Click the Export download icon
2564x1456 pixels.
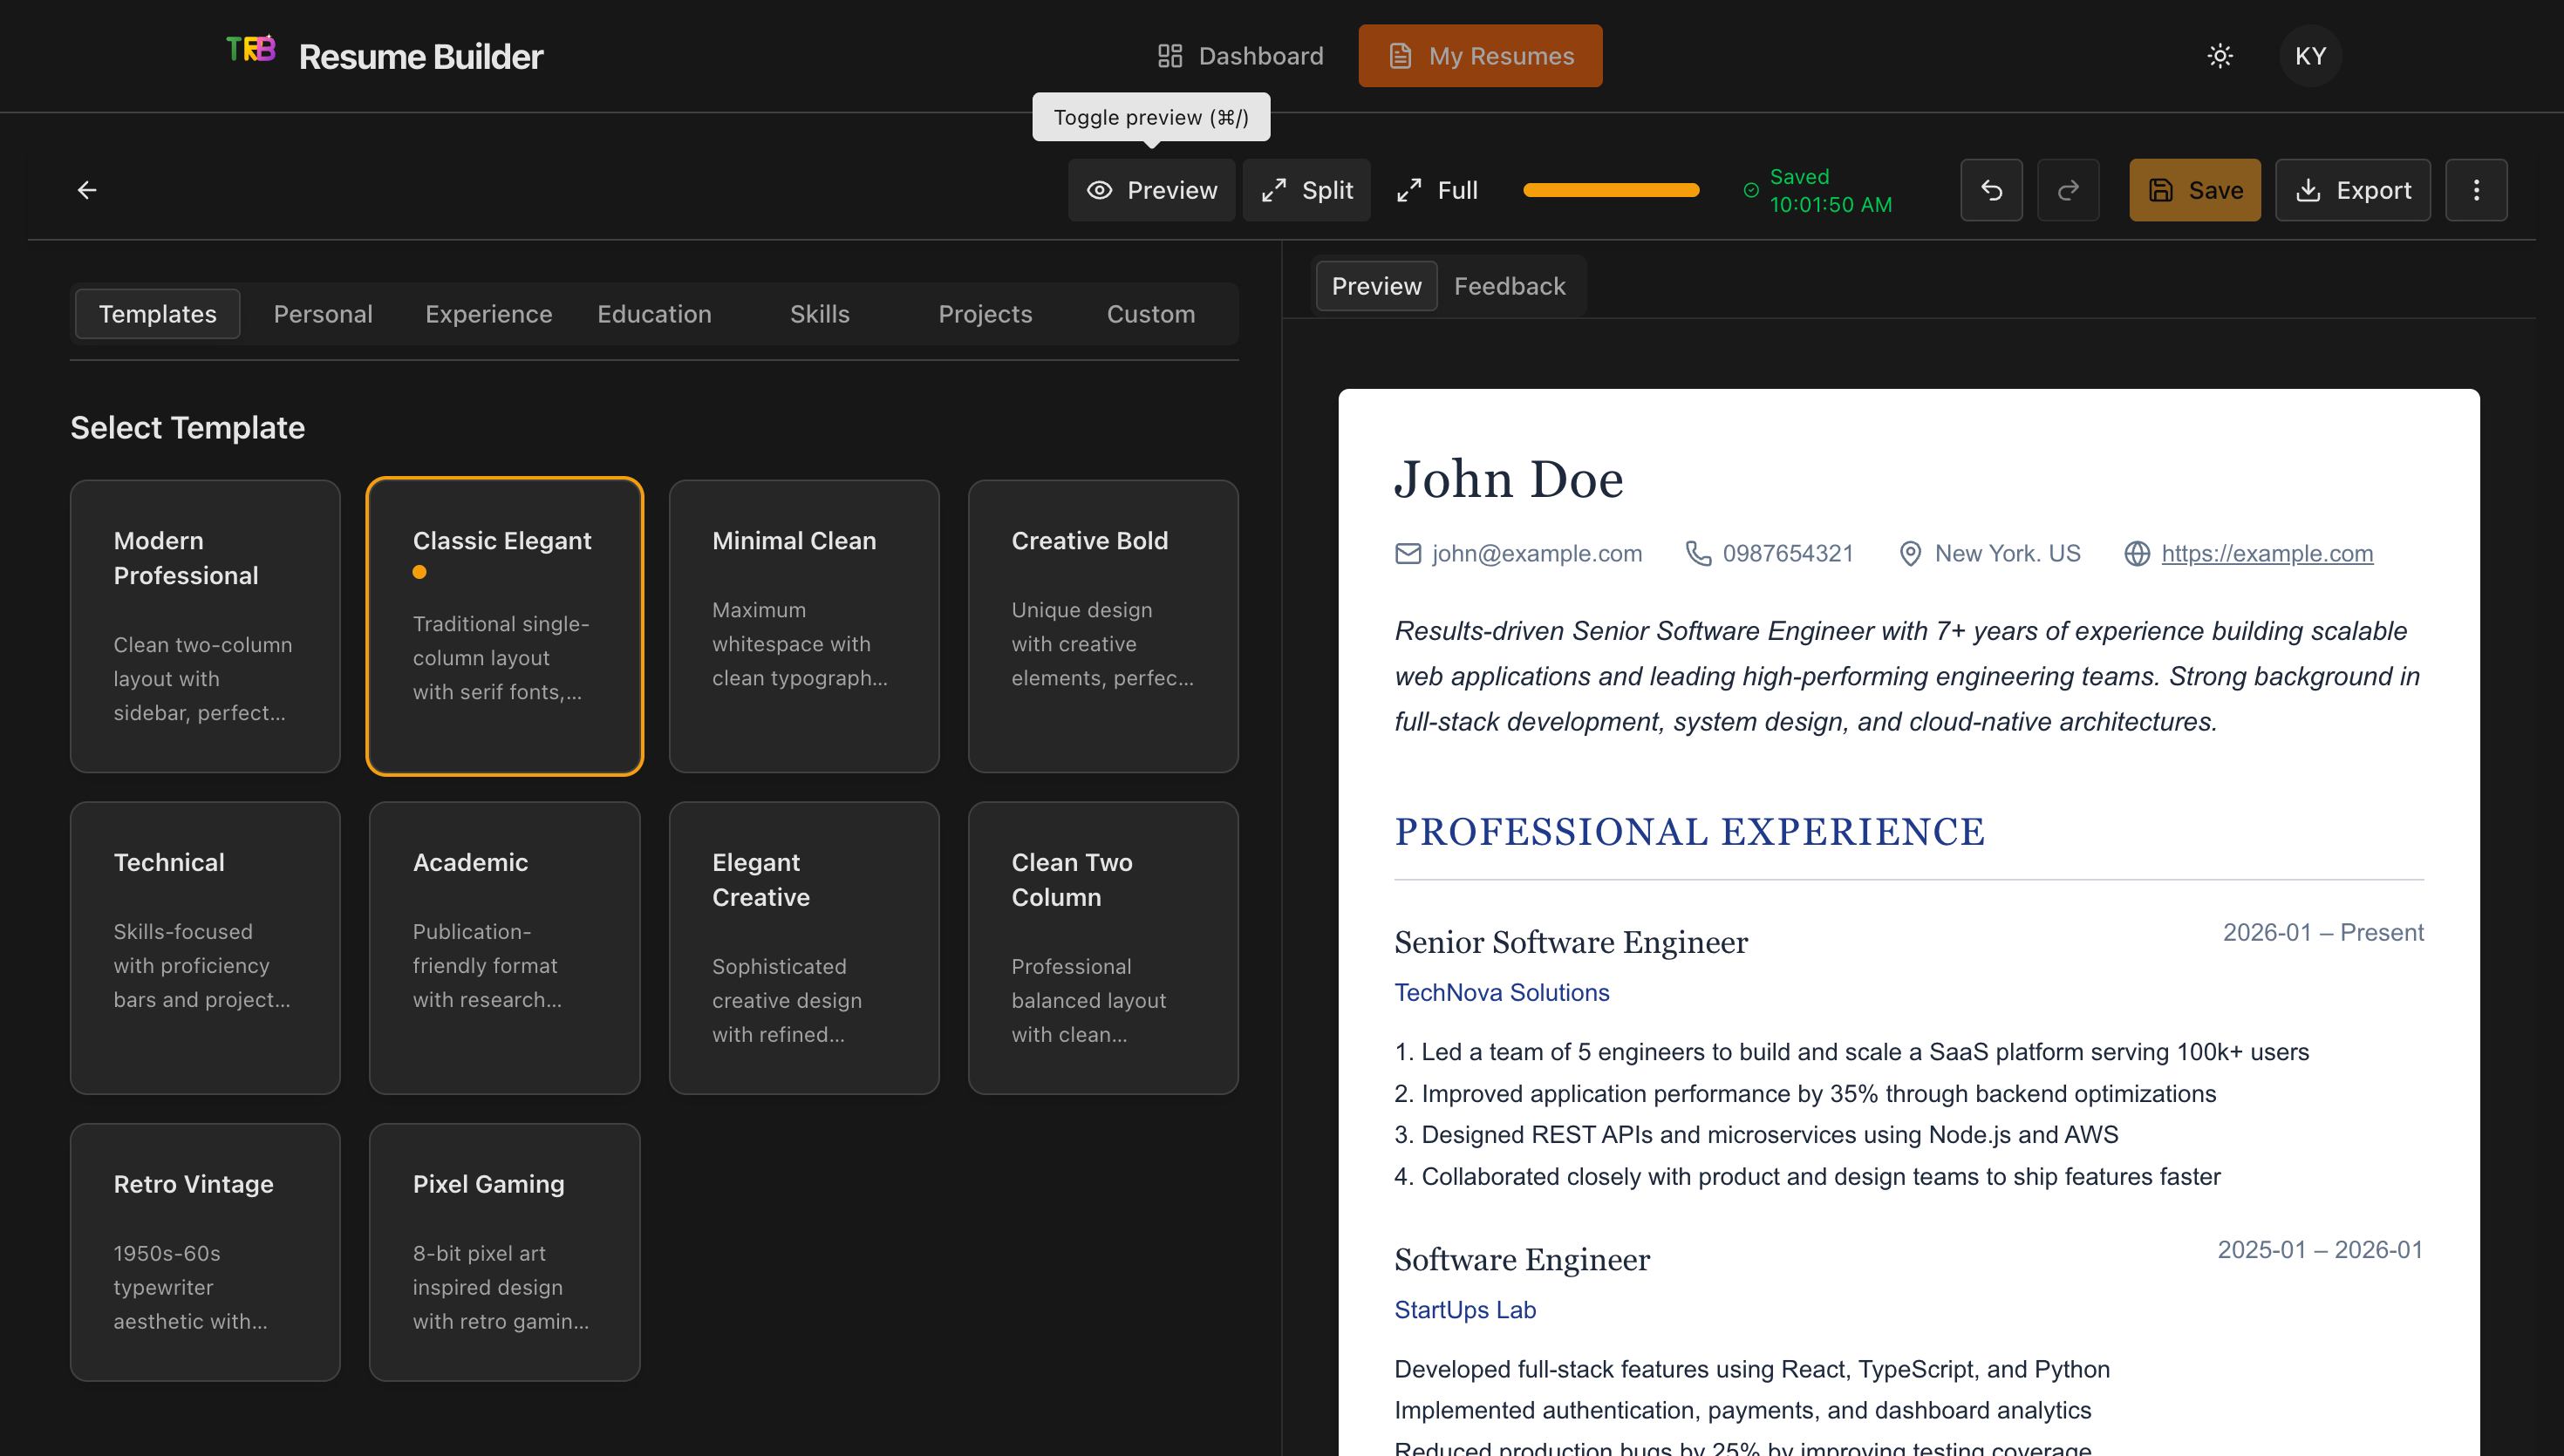pos(2309,190)
